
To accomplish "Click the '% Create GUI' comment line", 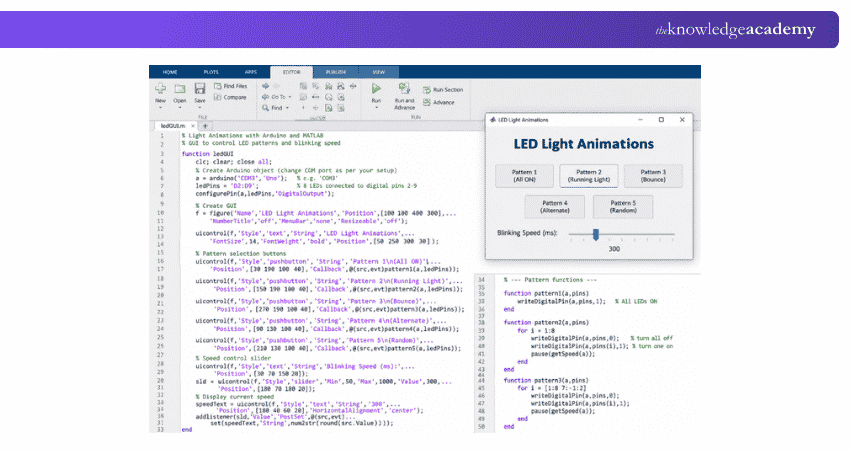I will point(216,206).
